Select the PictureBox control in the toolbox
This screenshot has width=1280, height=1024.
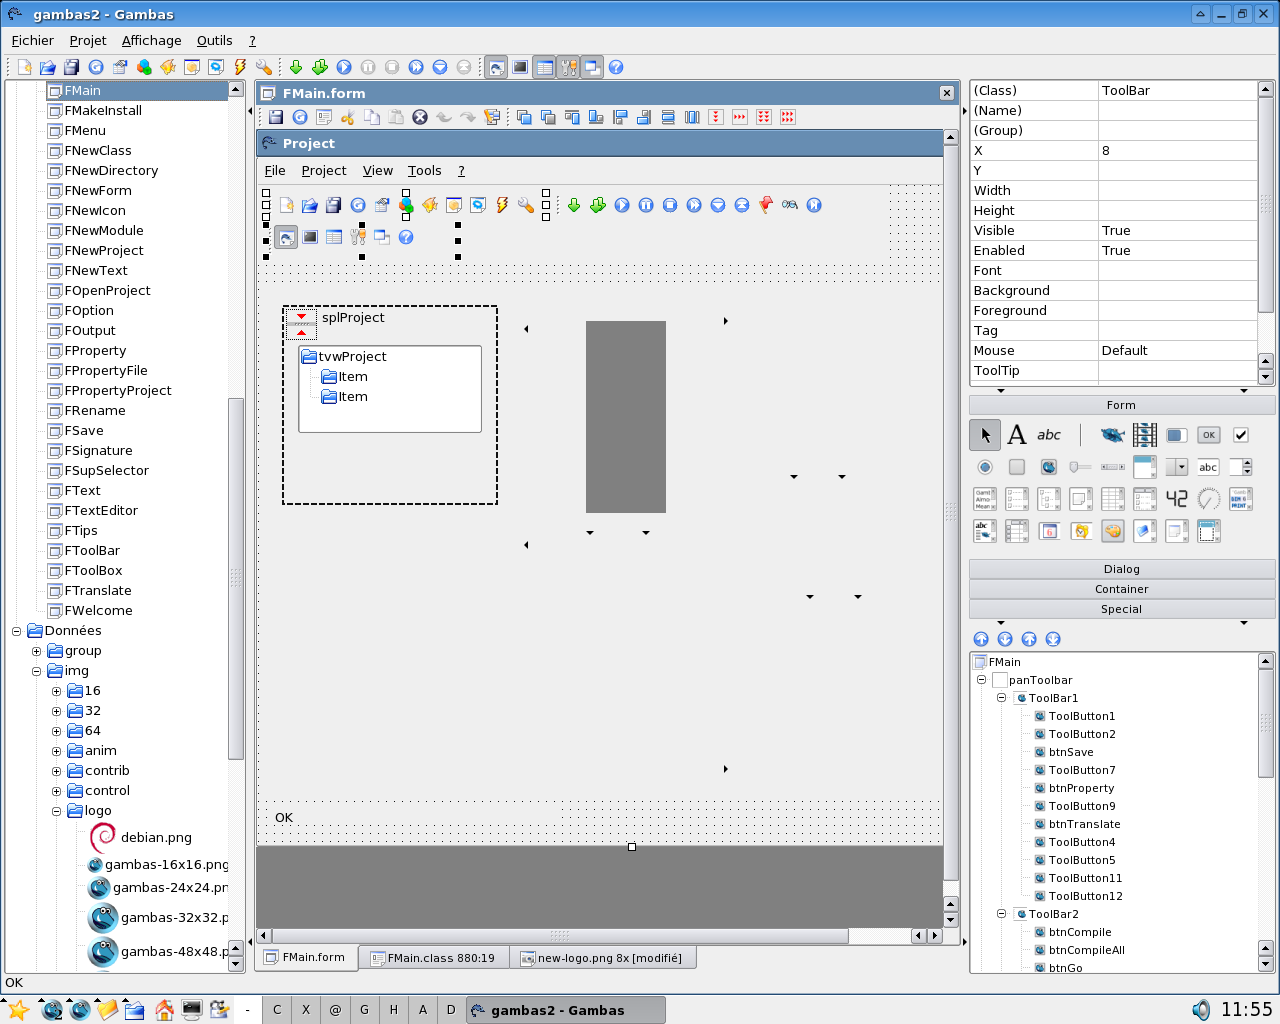1112,435
